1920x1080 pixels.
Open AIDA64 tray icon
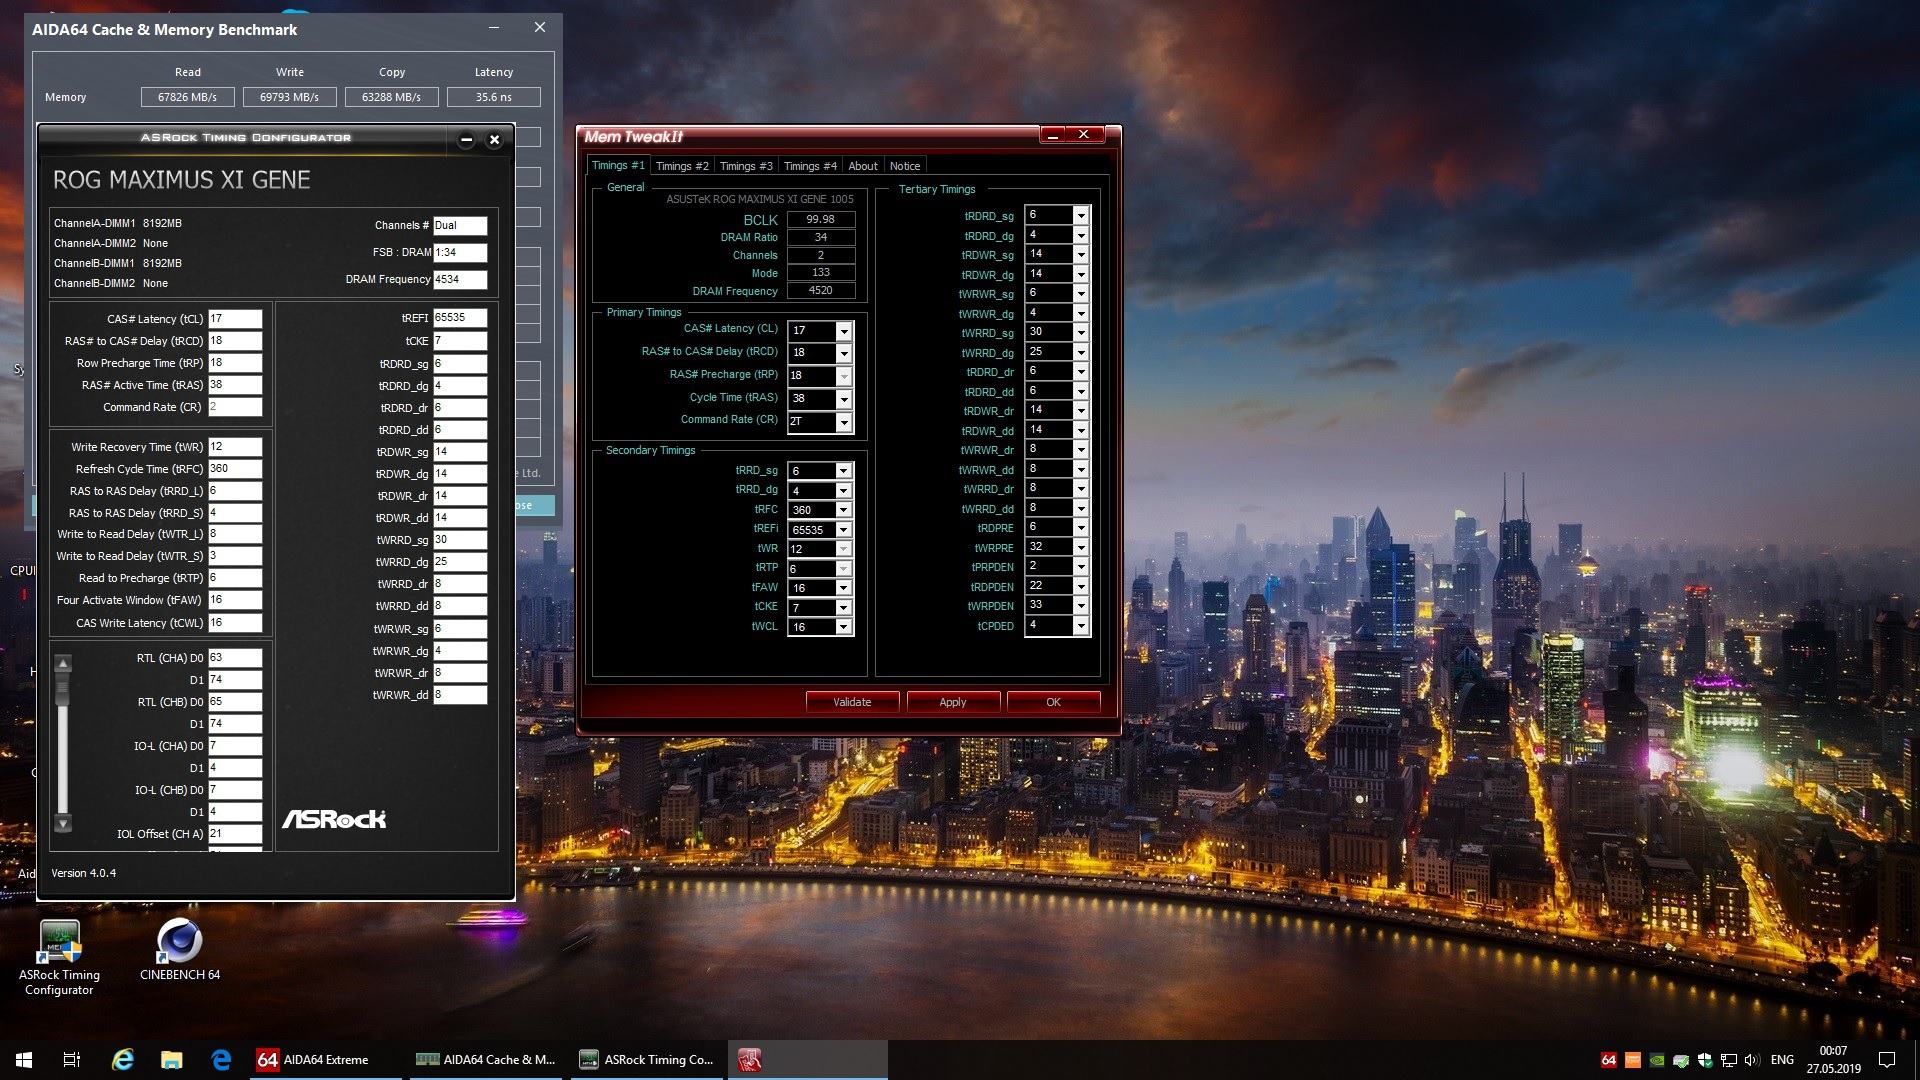(x=1608, y=1060)
